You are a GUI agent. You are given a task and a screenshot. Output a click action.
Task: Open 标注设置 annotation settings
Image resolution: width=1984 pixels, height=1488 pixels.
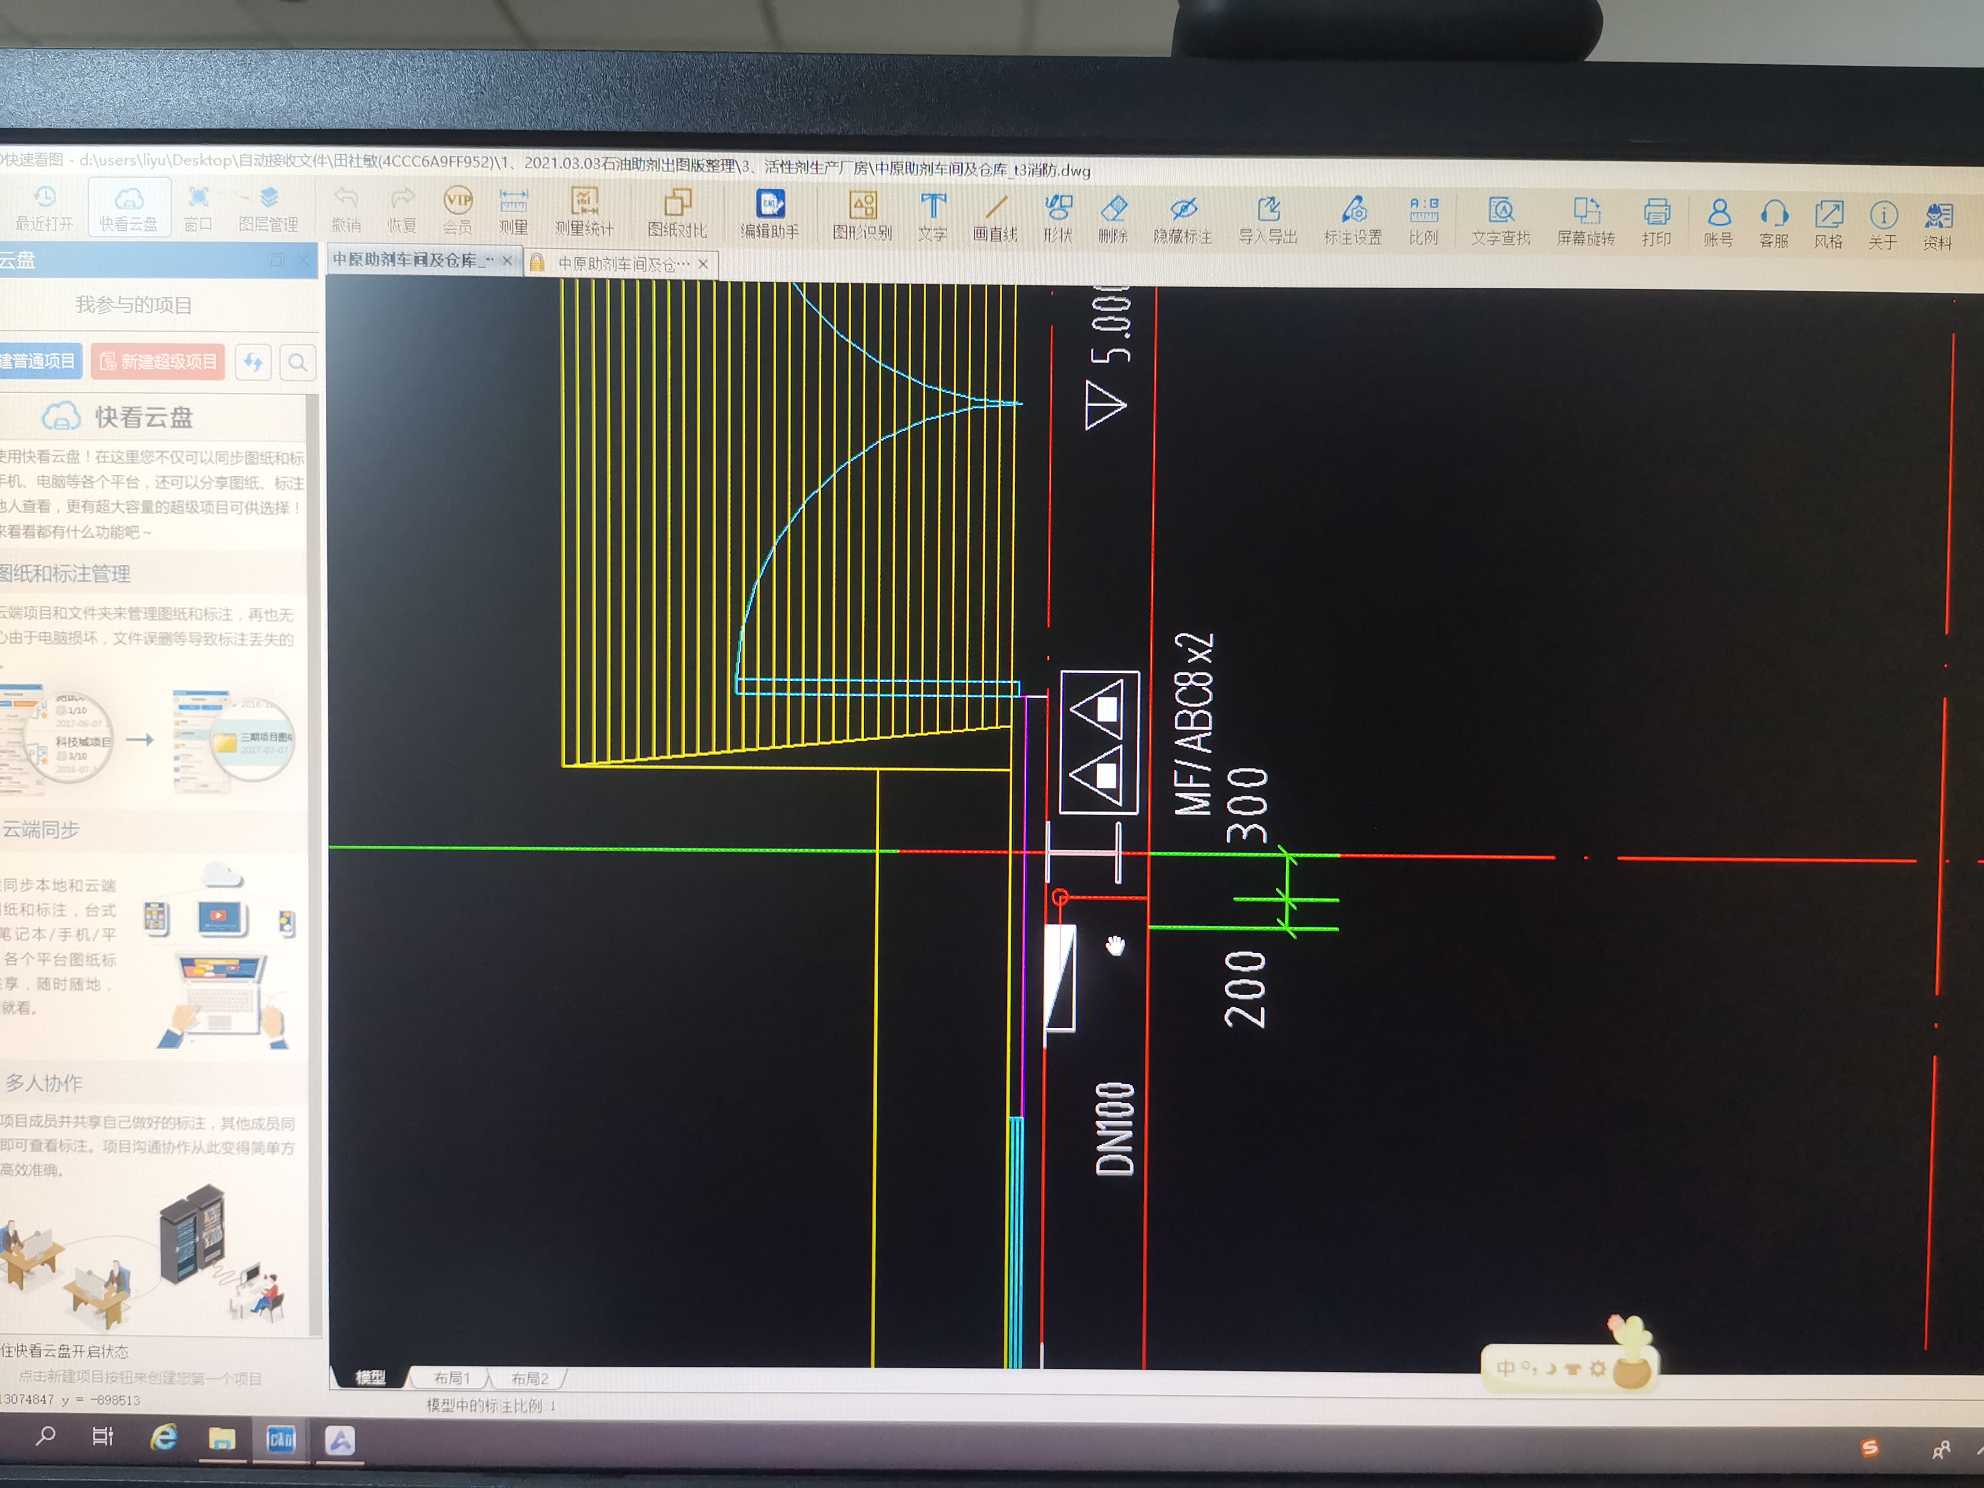point(1353,223)
